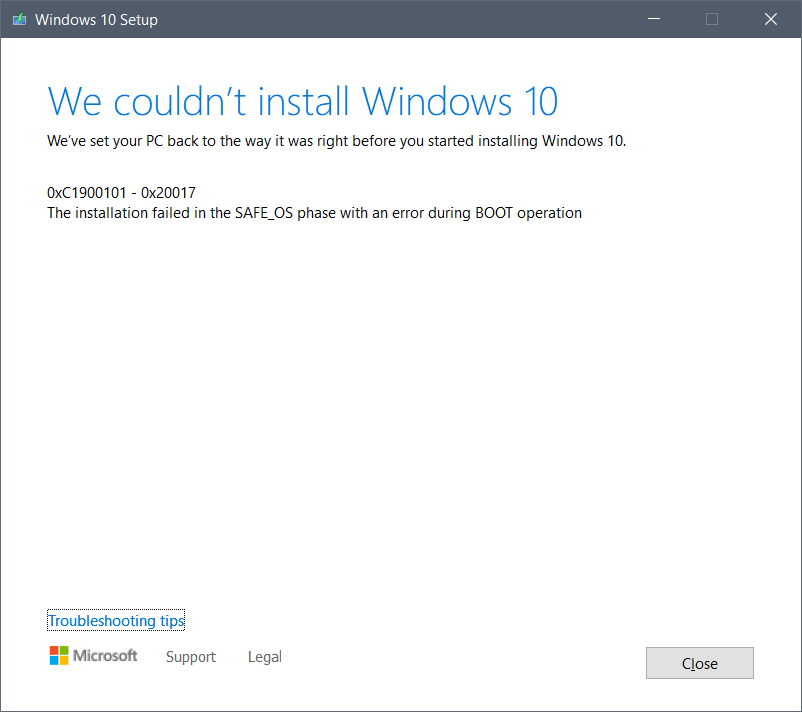802x712 pixels.
Task: Open the Legal link
Action: point(264,656)
